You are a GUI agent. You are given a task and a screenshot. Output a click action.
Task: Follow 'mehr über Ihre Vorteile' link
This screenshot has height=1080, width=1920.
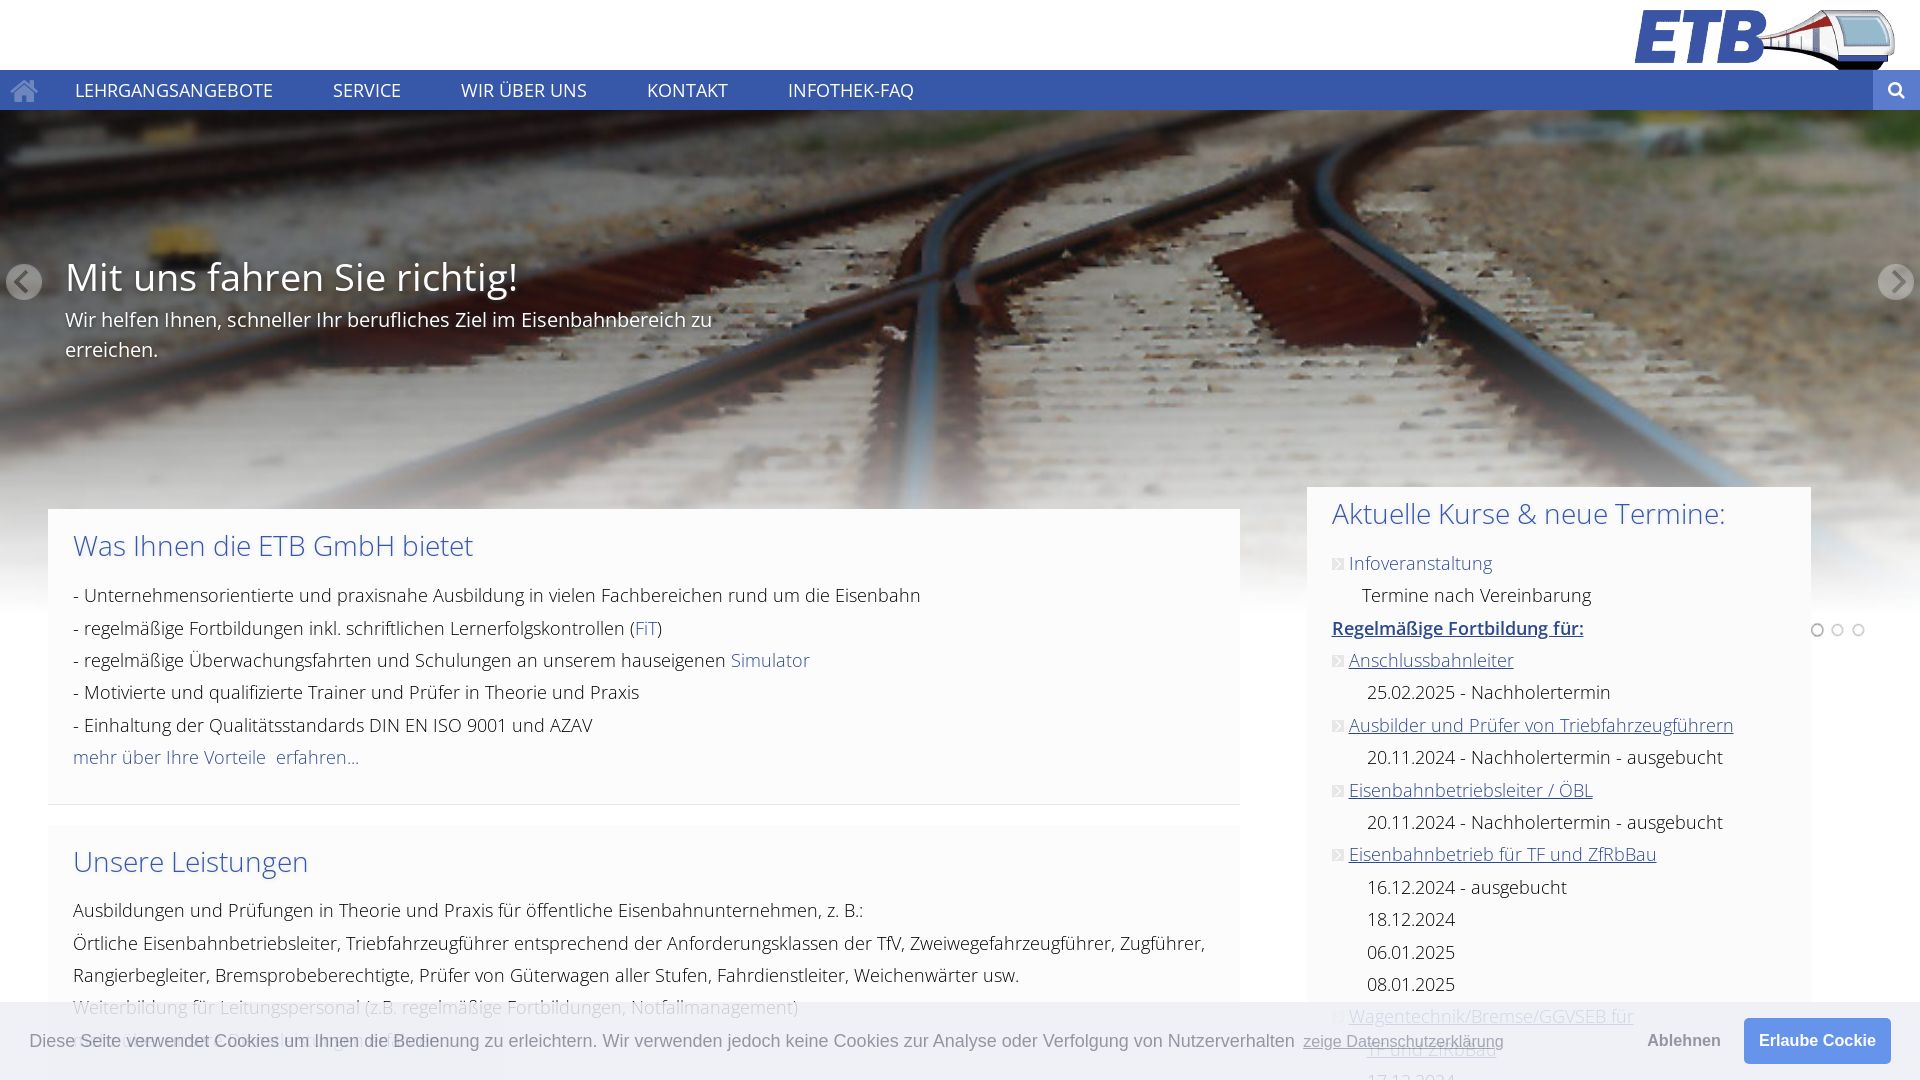click(169, 757)
